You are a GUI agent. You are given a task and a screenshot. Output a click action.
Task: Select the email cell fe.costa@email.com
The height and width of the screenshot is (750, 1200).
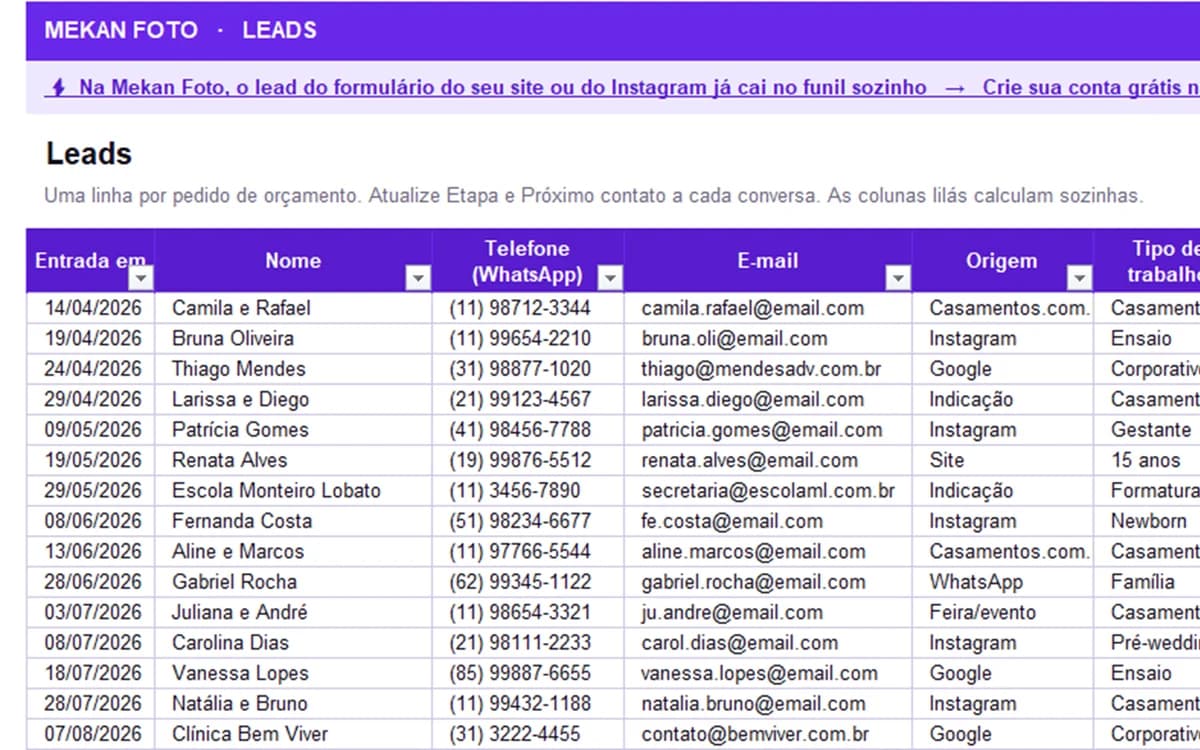[767, 521]
